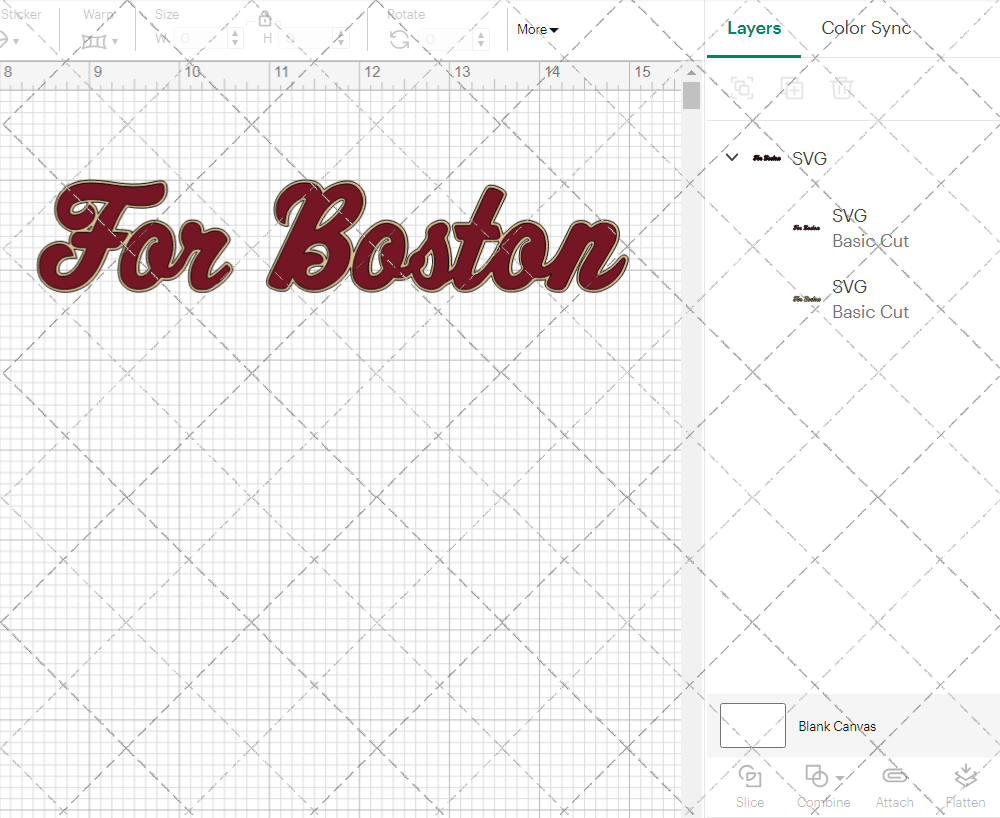Image resolution: width=1000 pixels, height=818 pixels.
Task: Click the rotate stepper arrows
Action: (x=482, y=39)
